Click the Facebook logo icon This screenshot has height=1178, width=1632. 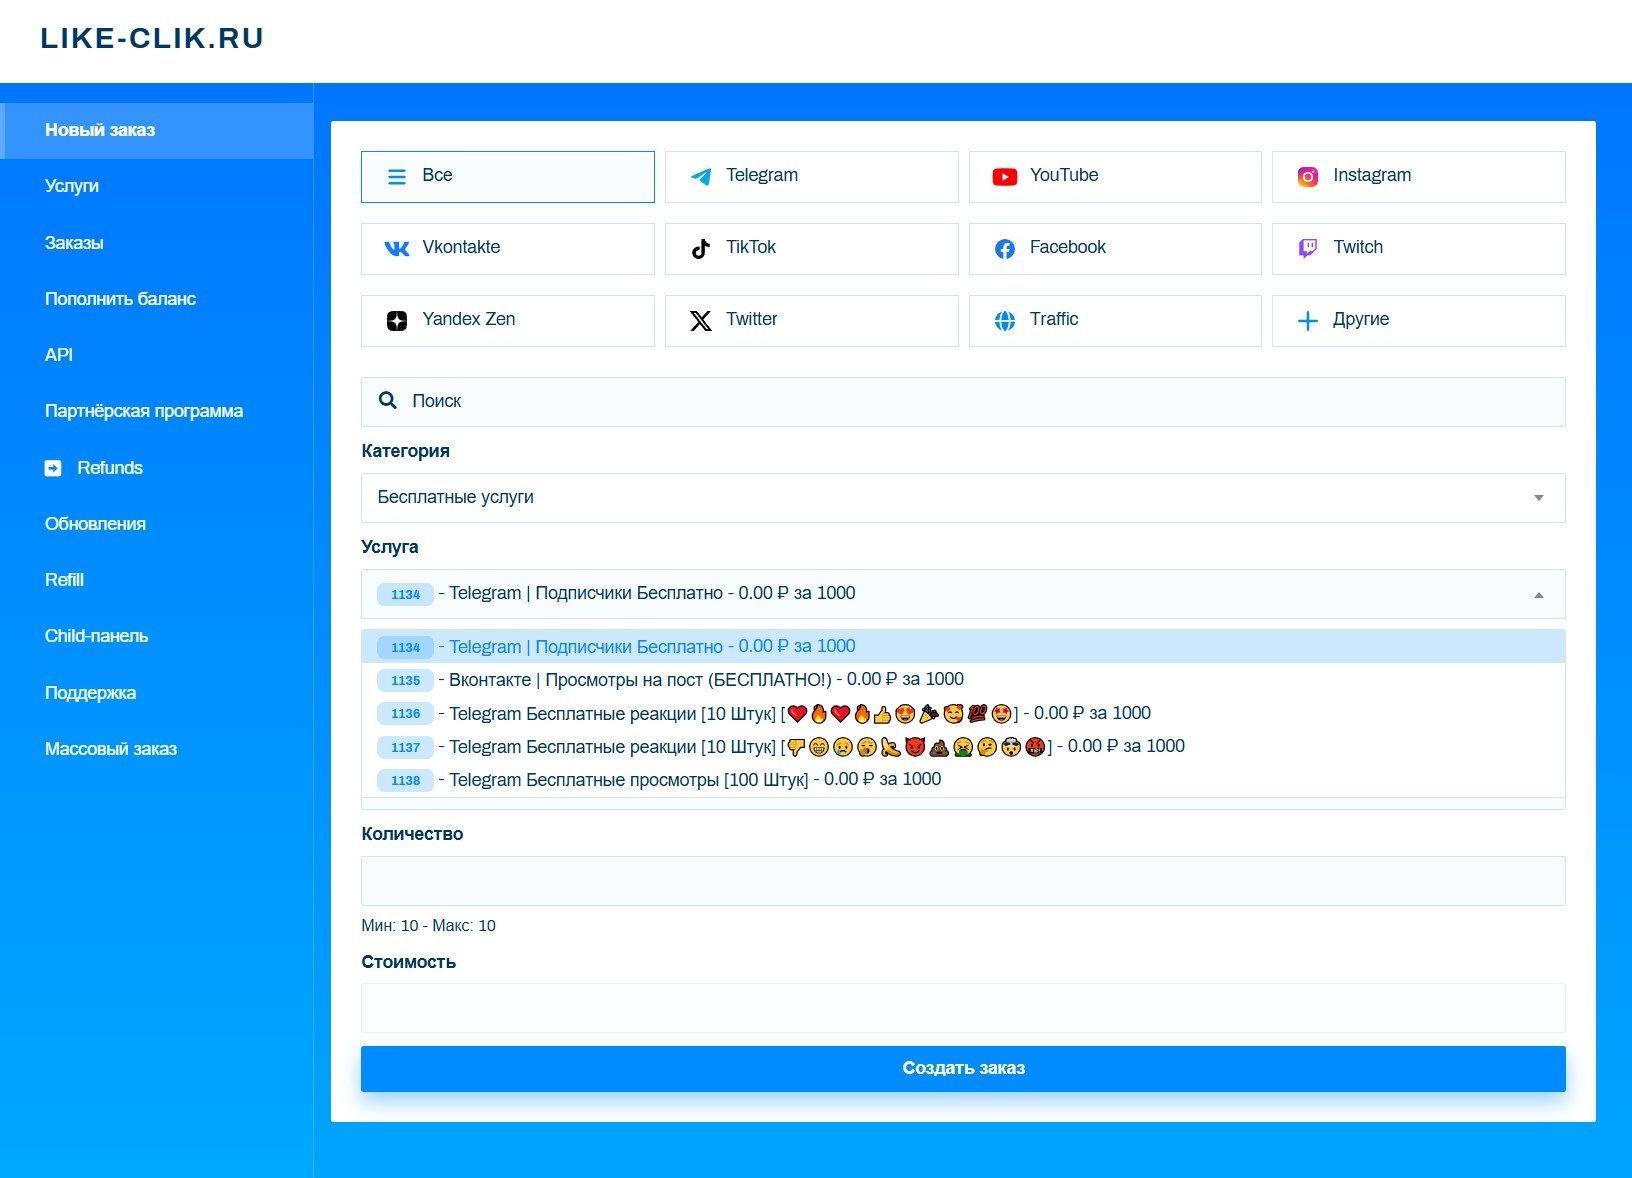click(x=1004, y=249)
